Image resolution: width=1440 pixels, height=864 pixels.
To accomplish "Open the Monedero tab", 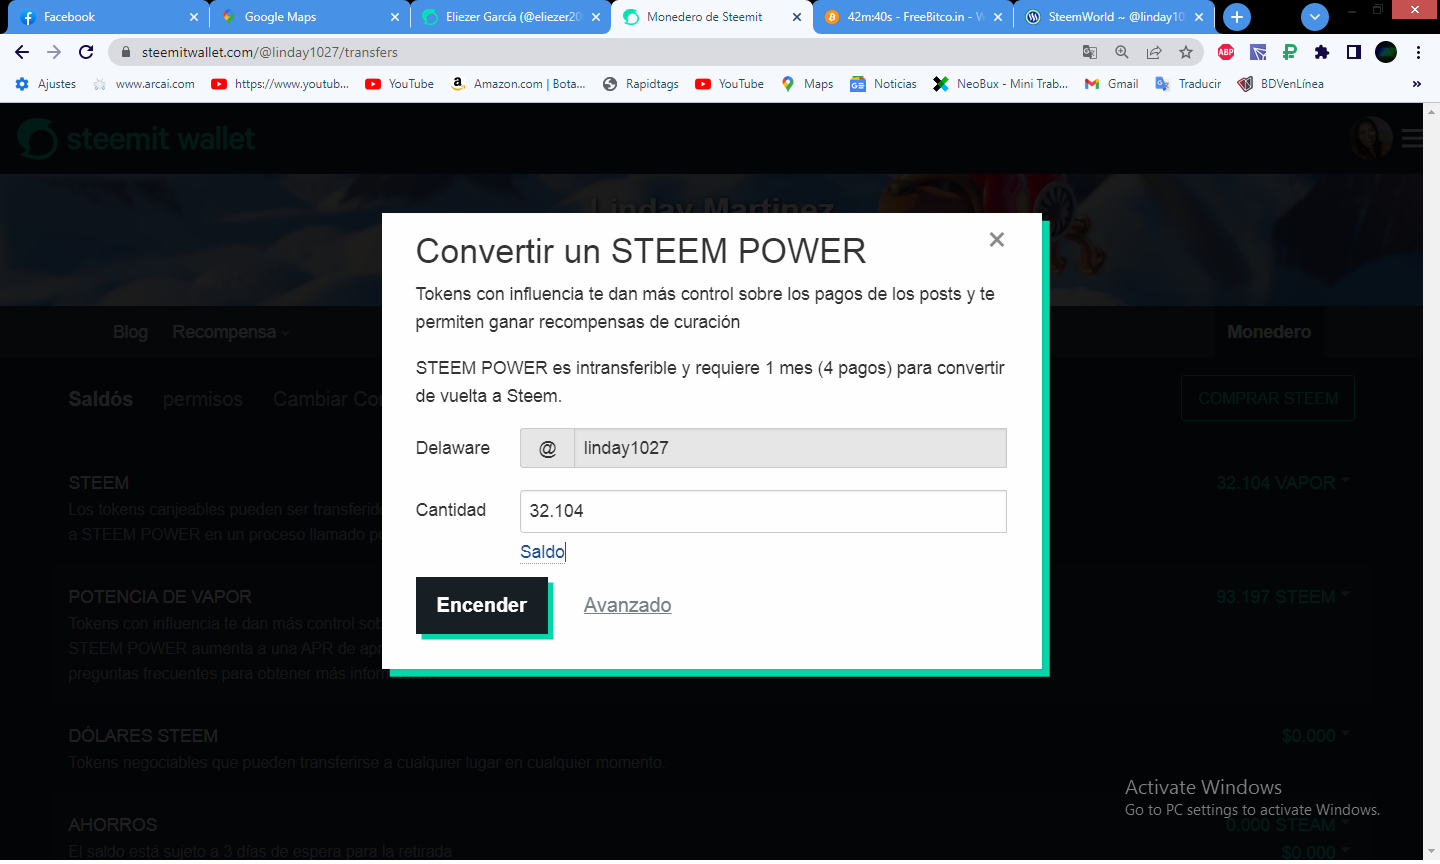I will click(1269, 332).
